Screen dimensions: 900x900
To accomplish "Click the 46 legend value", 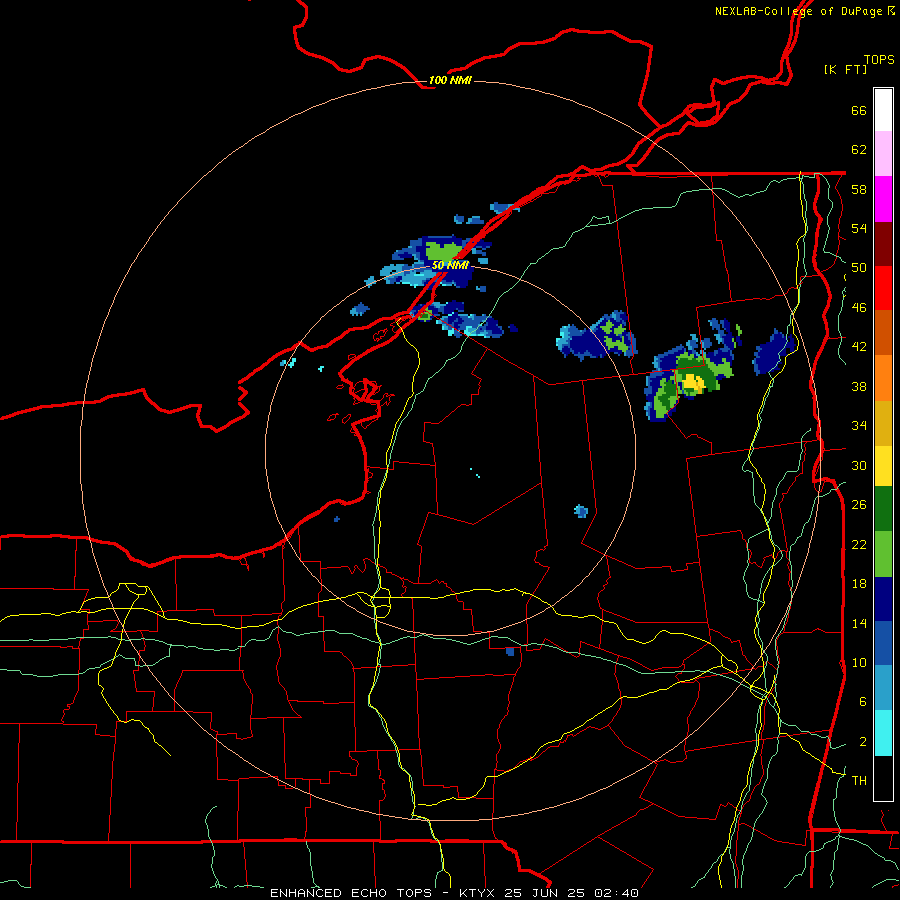I will [859, 308].
